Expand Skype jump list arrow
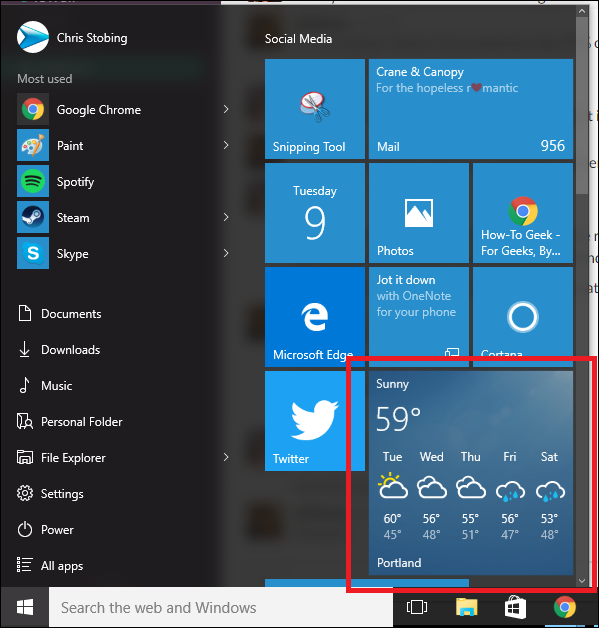This screenshot has height=628, width=599. pos(226,253)
